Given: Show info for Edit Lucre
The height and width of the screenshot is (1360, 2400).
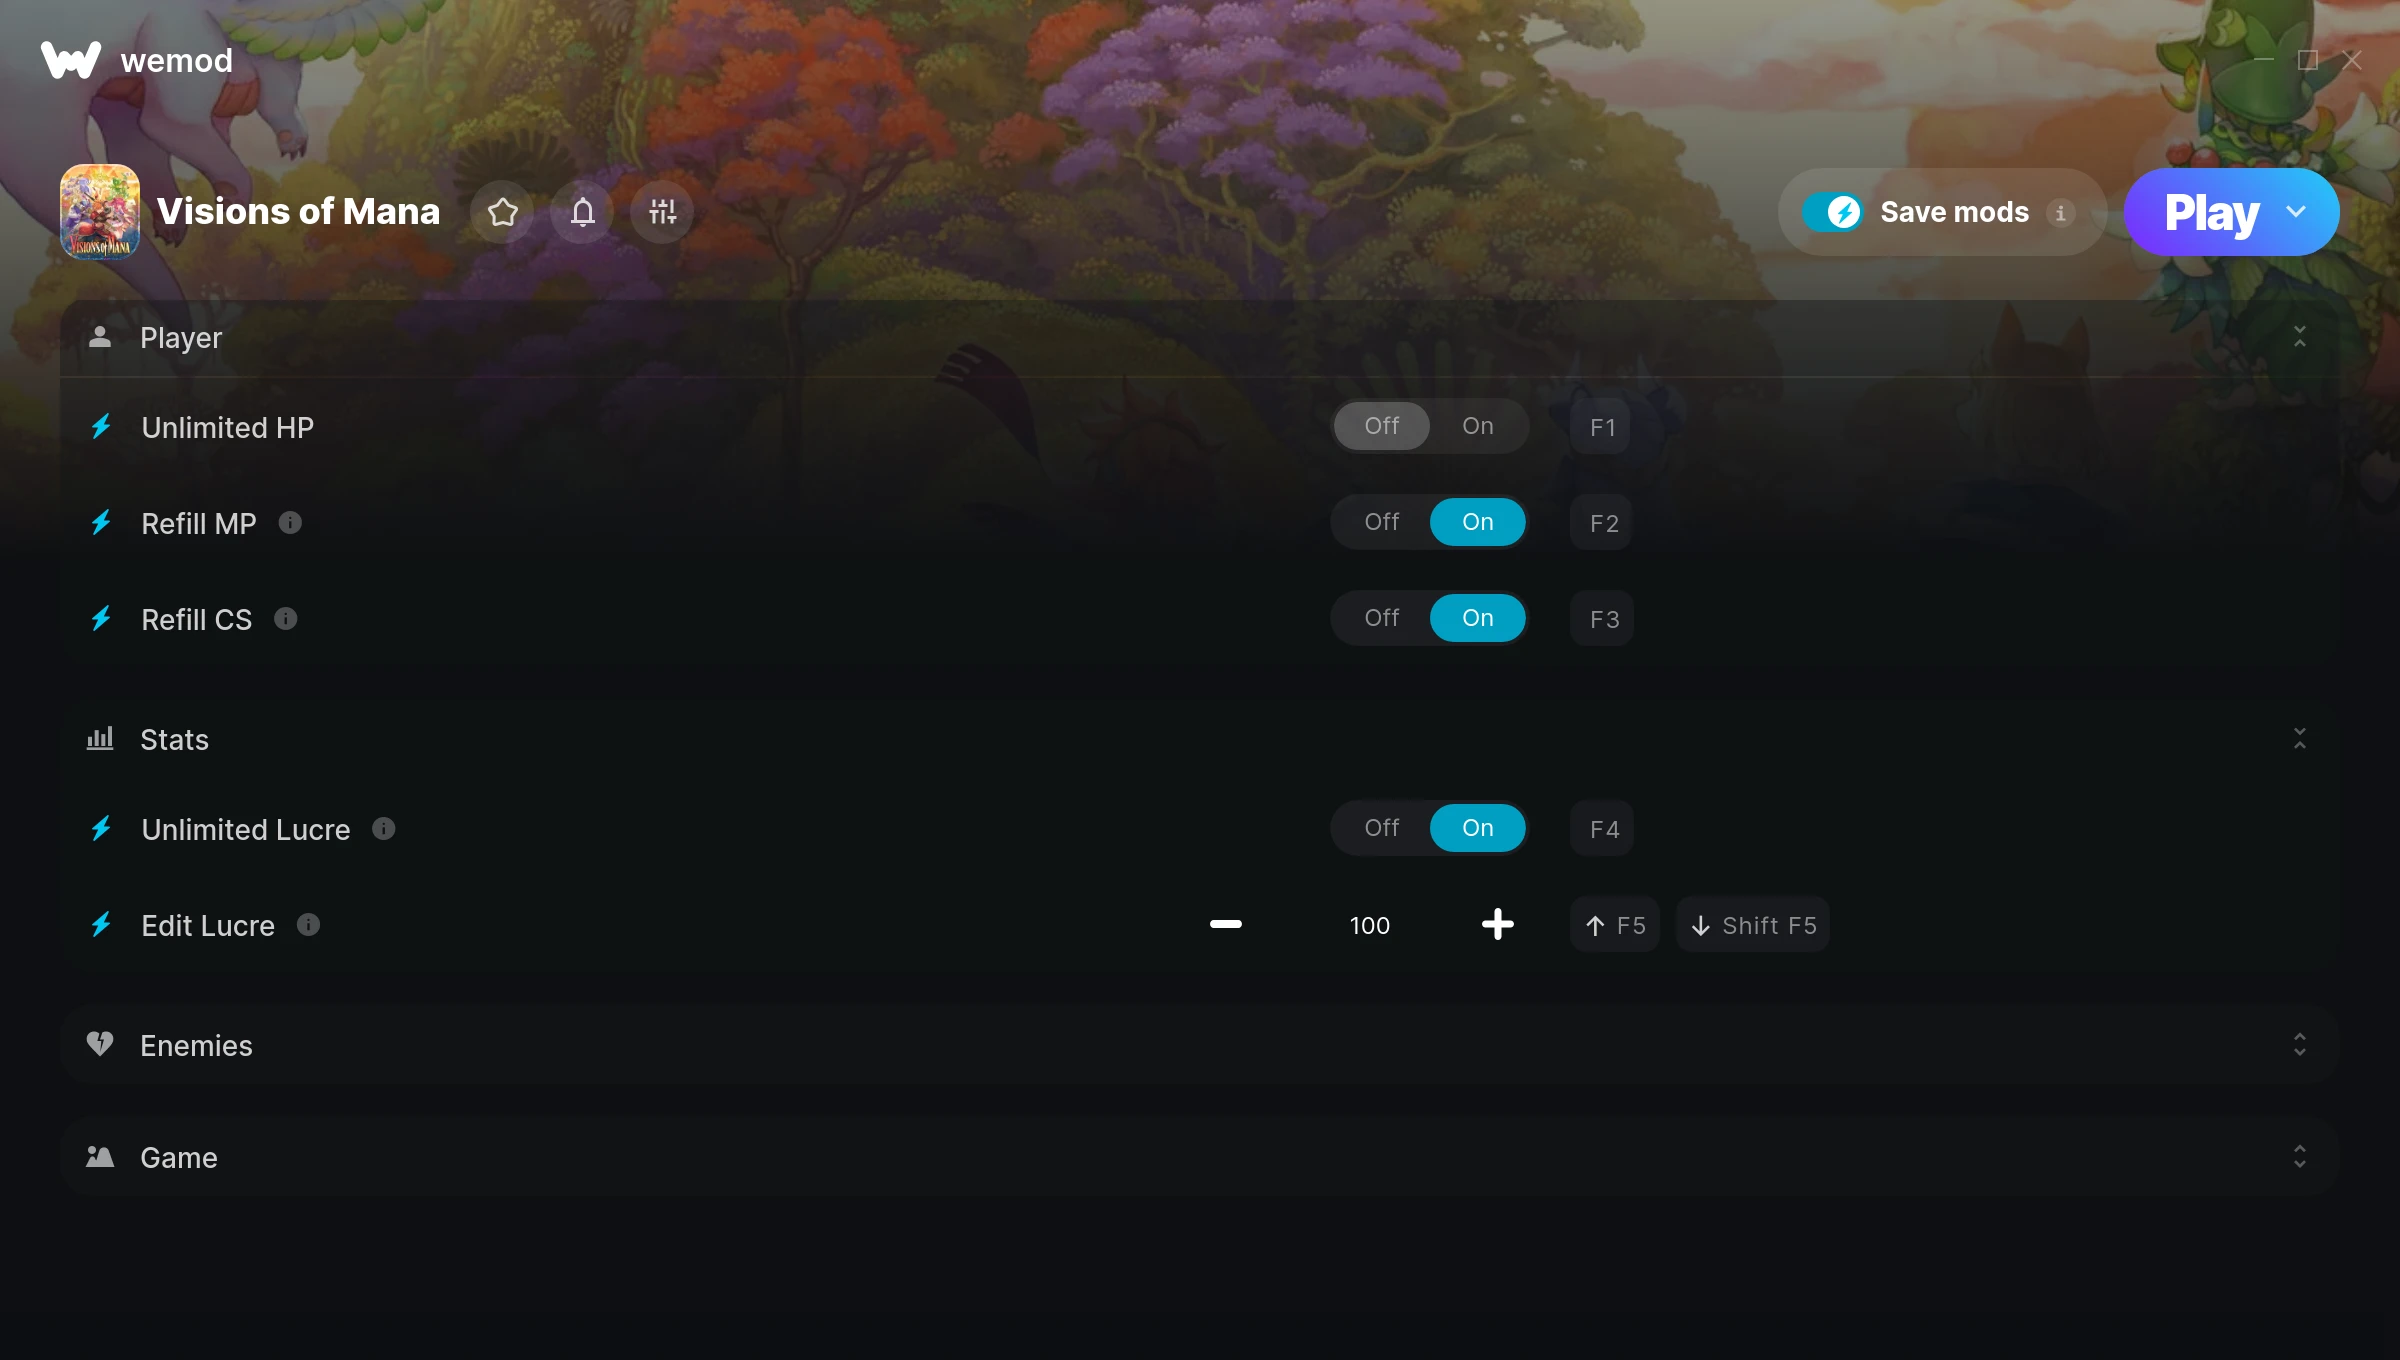Looking at the screenshot, I should coord(308,924).
